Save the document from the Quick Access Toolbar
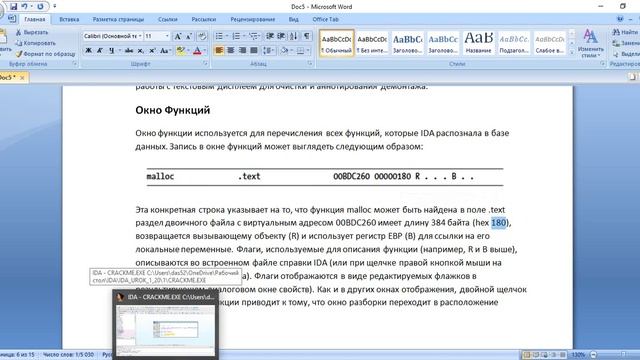Viewport: 640px width, 360px height. pyautogui.click(x=13, y=7)
